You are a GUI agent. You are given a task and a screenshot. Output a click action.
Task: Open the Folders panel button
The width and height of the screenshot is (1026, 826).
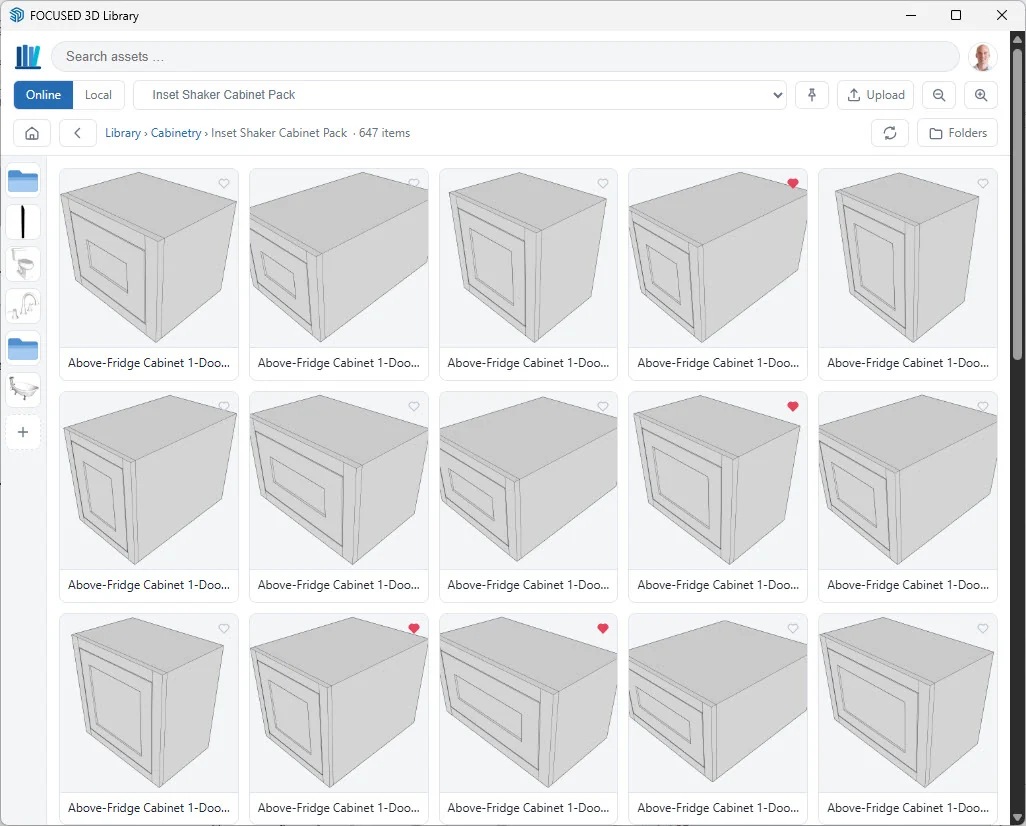tap(957, 133)
